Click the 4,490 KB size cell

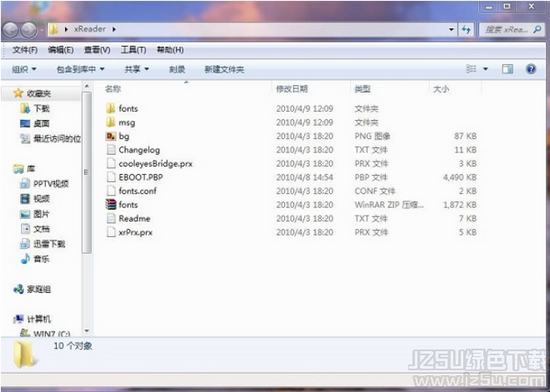460,177
